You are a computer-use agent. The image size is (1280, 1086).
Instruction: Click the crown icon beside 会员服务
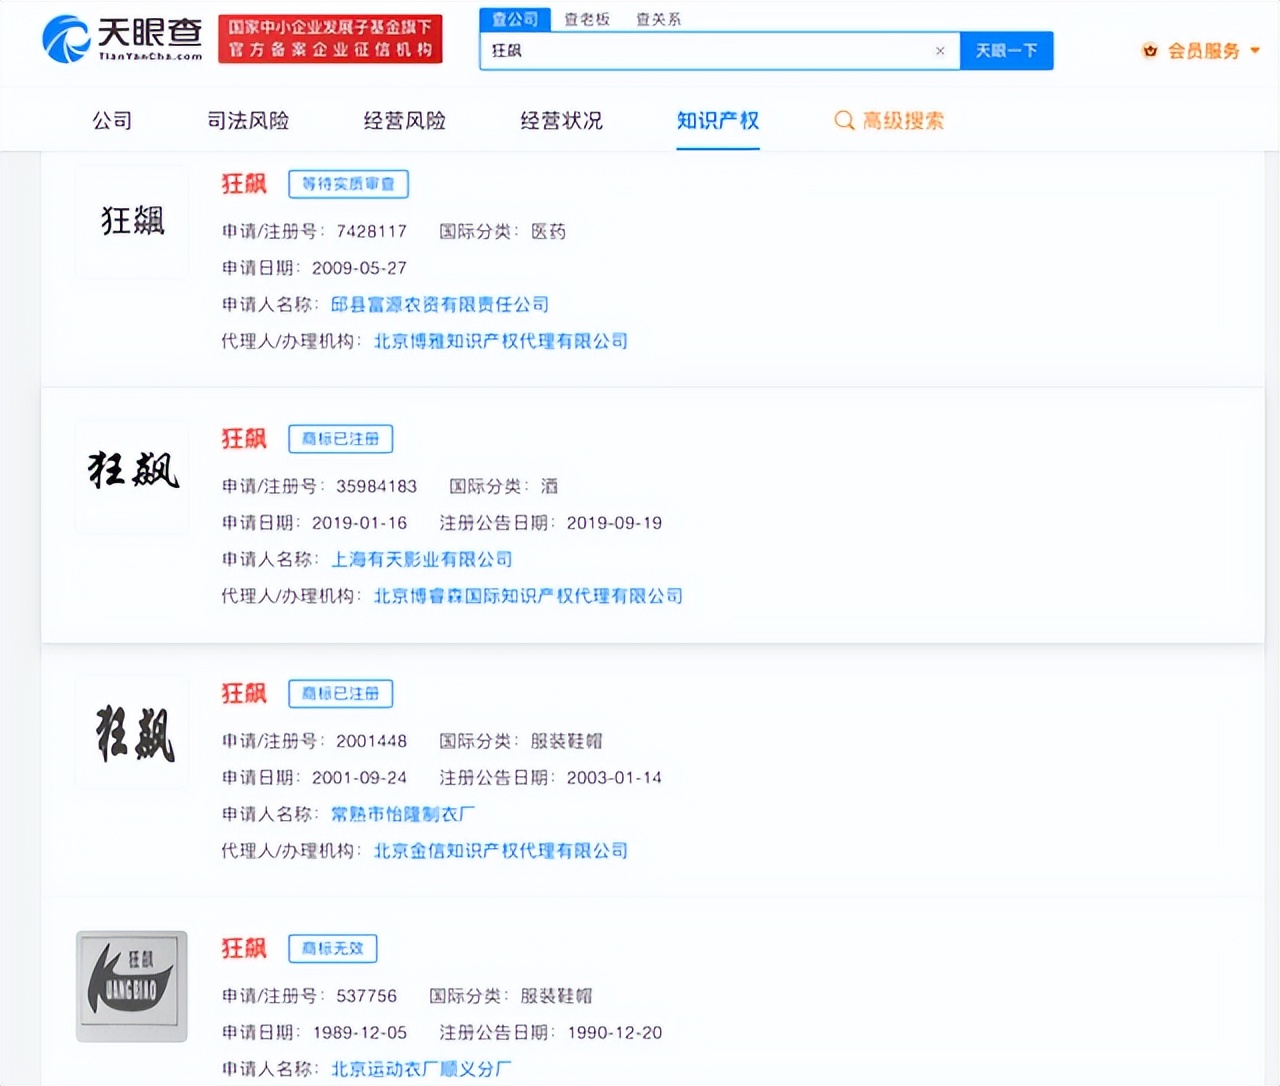1150,51
